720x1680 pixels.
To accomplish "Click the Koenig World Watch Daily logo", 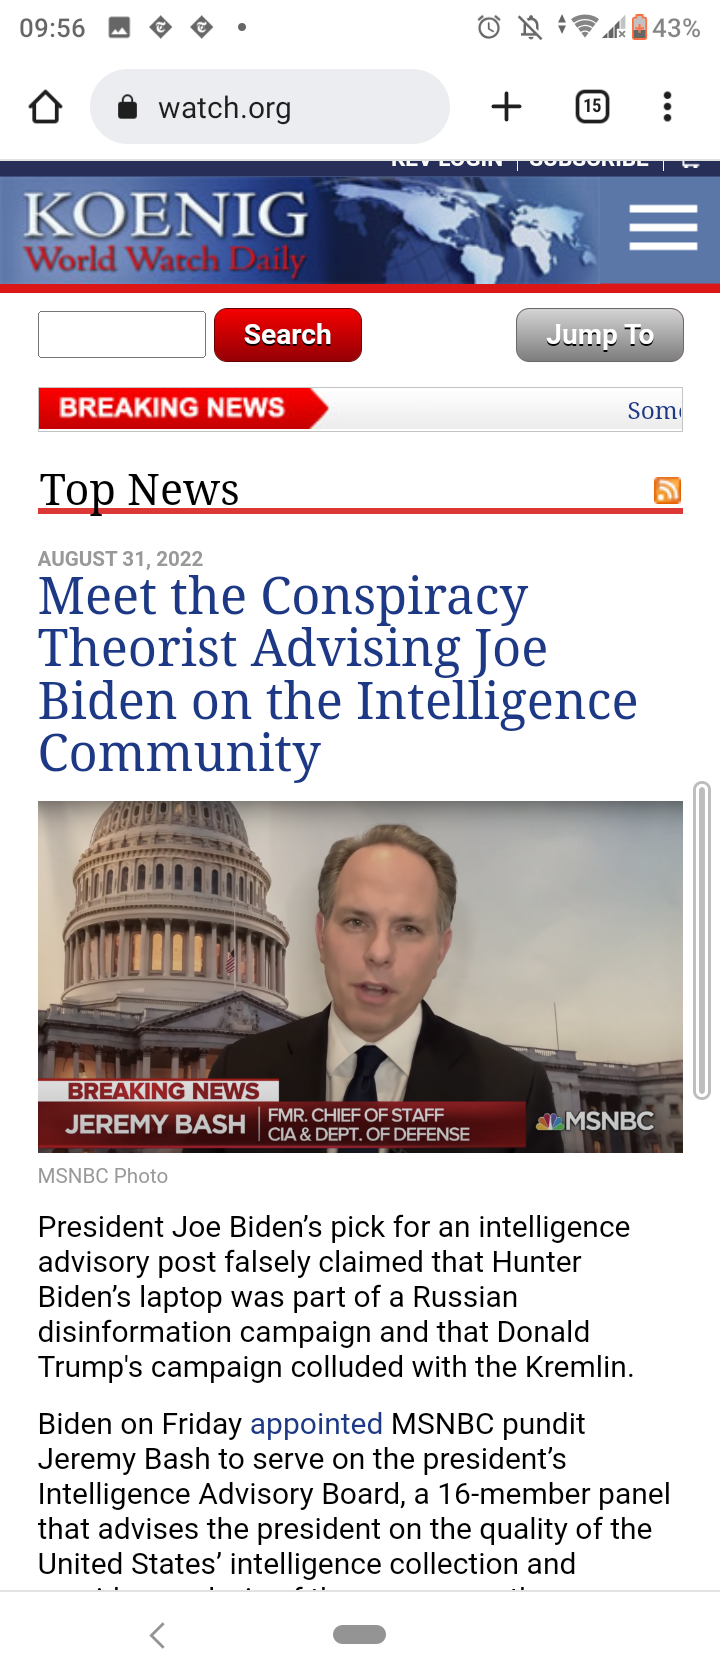I will (x=166, y=232).
